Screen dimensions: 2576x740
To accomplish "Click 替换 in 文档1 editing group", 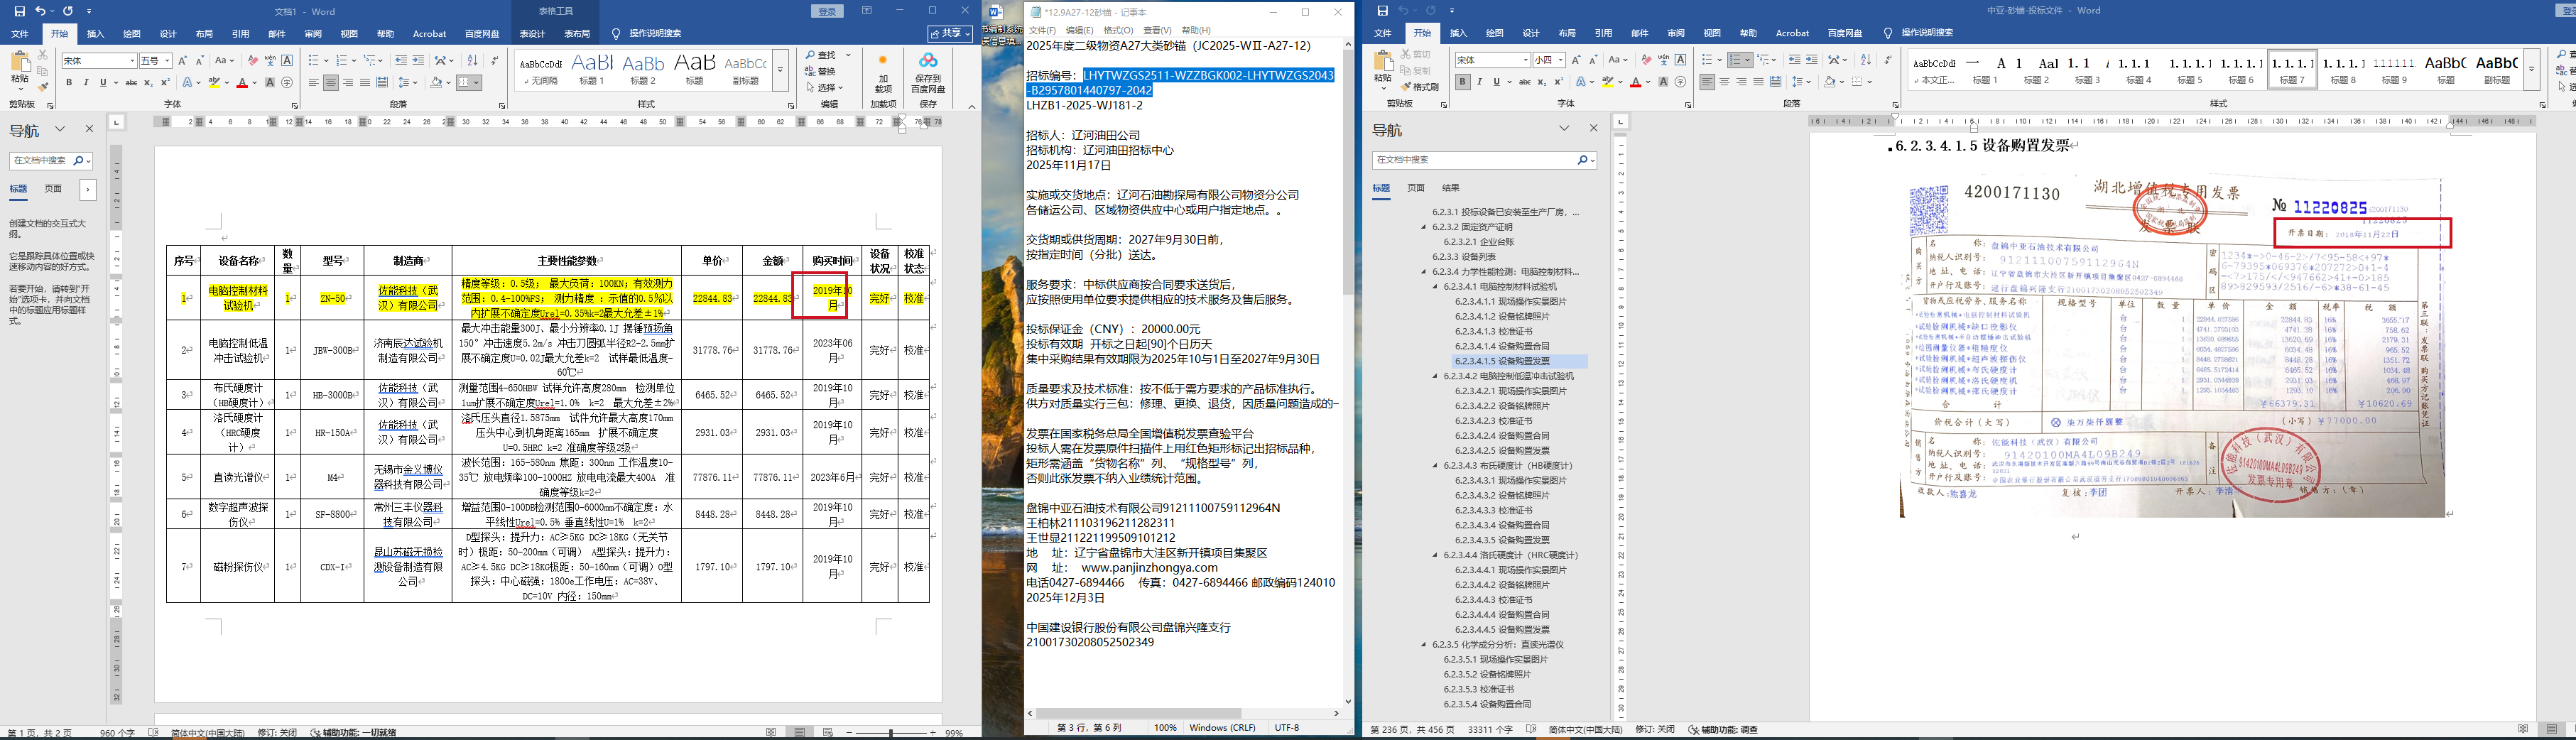I will click(x=821, y=72).
